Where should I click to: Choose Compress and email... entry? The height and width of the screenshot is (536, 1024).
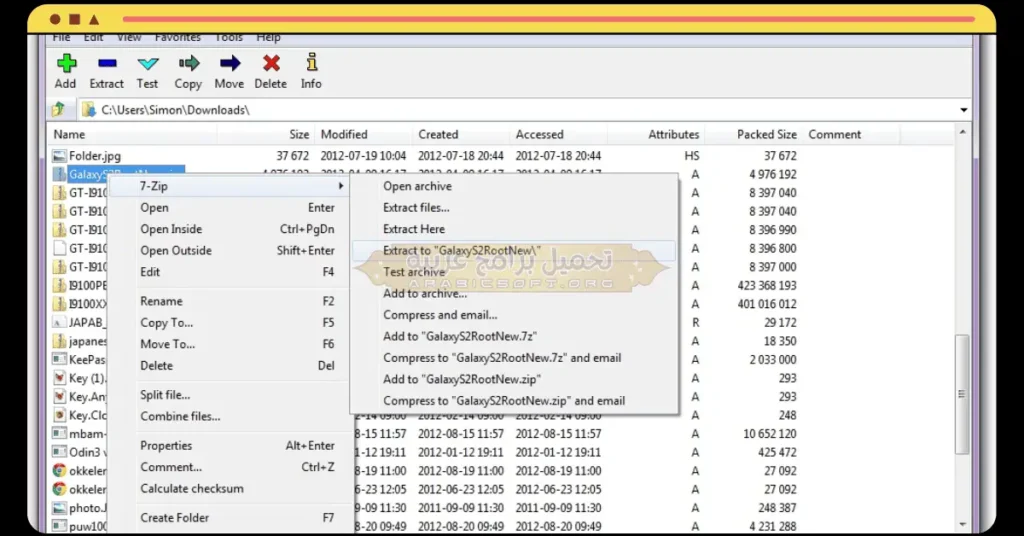(514, 315)
